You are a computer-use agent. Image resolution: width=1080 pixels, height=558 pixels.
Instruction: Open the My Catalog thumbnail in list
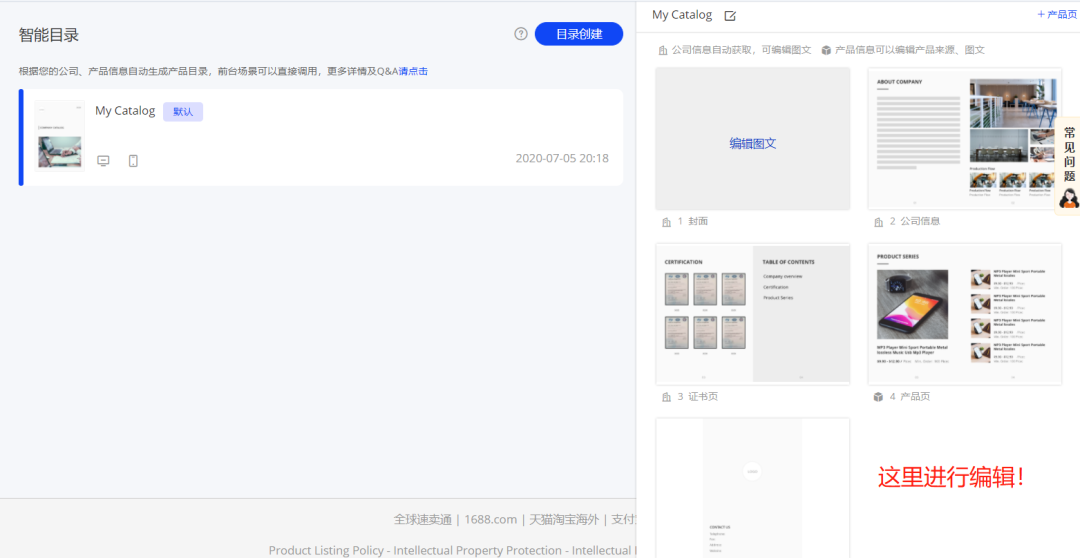pos(59,136)
